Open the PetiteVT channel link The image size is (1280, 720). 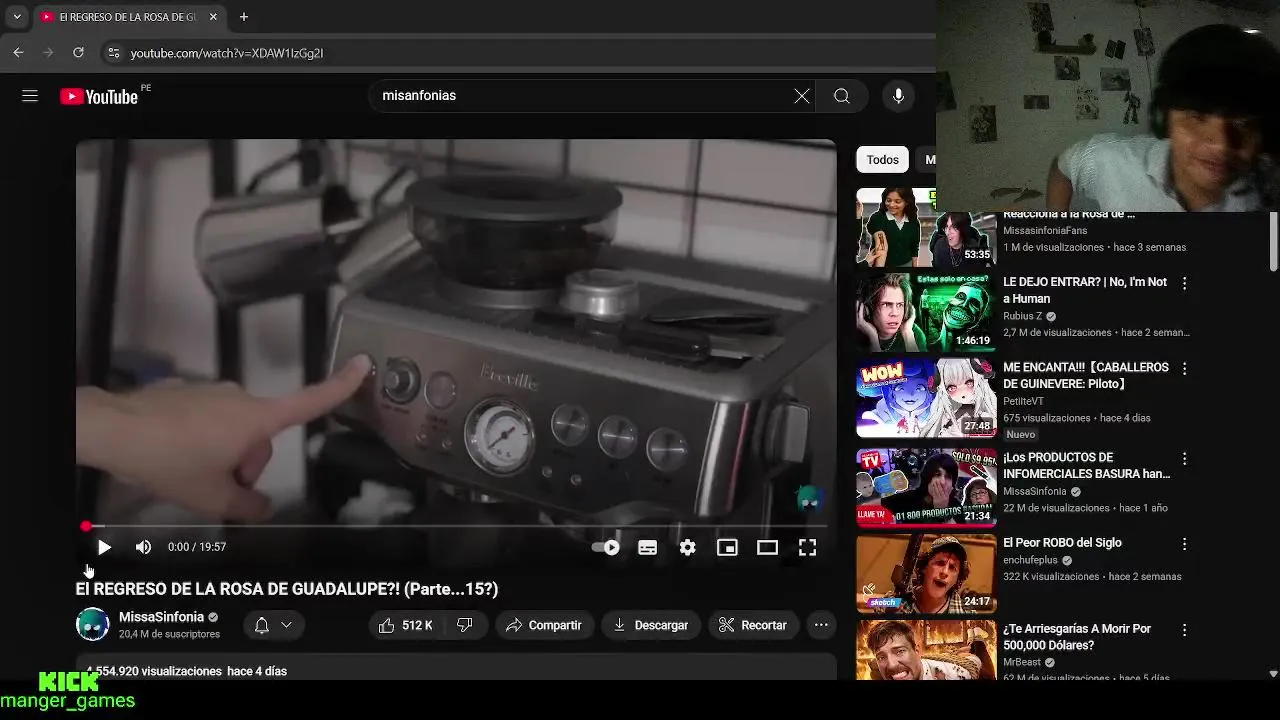pyautogui.click(x=1023, y=401)
